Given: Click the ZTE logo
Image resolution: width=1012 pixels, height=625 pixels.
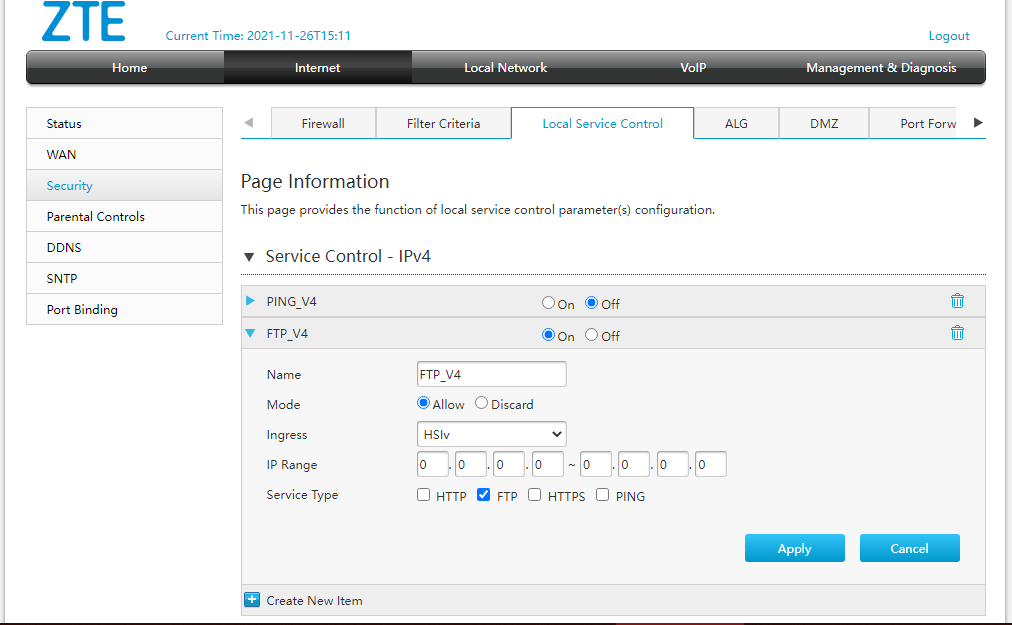Looking at the screenshot, I should (84, 22).
